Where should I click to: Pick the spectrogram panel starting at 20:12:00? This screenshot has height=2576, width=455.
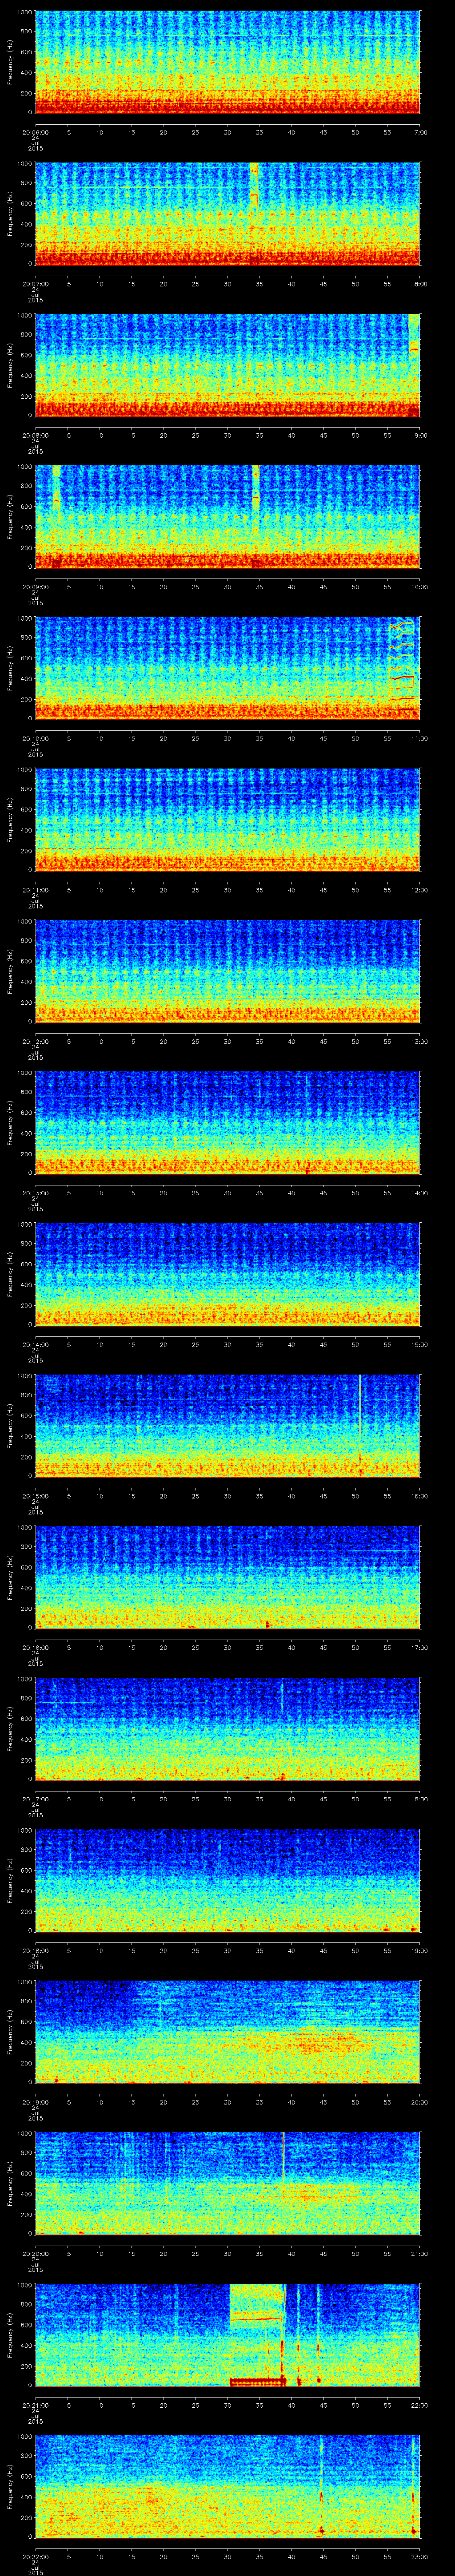[228, 972]
